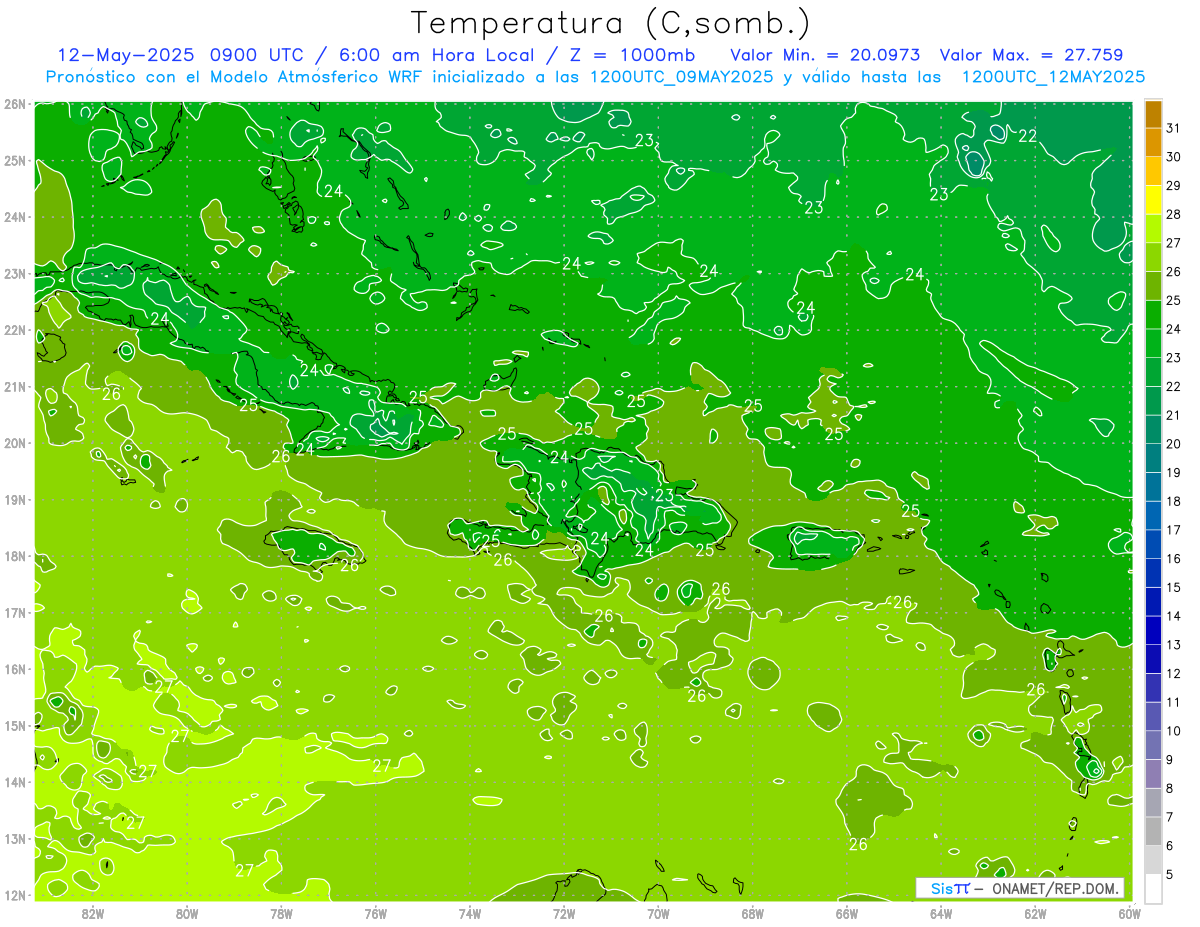
Task: Click the legend value '15'
Action: 1174,587
